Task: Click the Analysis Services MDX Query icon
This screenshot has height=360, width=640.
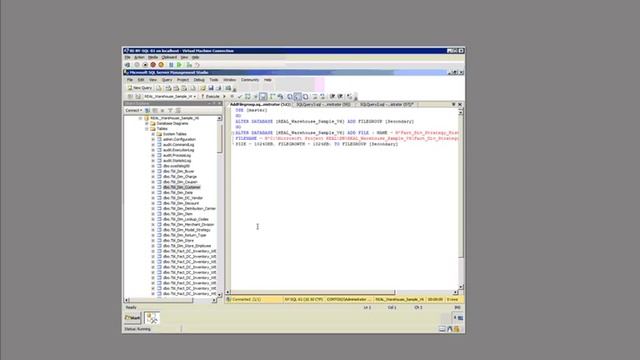Action: point(169,88)
